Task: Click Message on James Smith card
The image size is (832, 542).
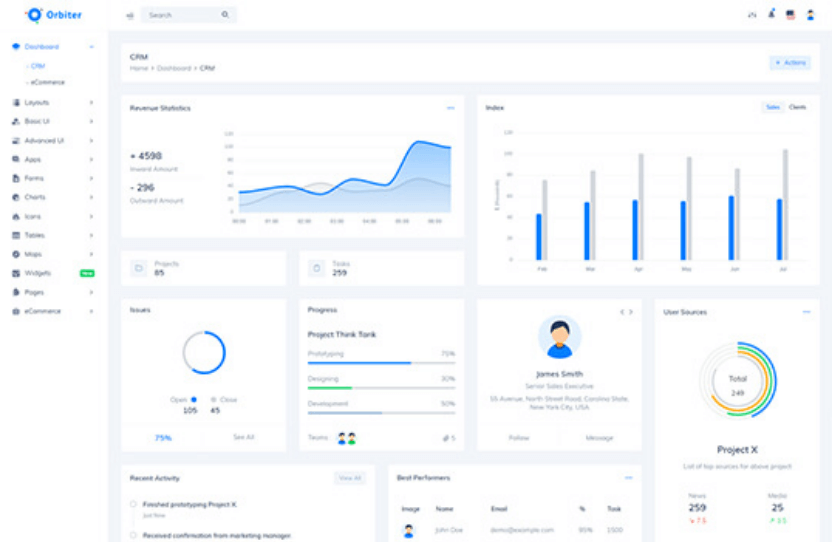Action: tap(599, 437)
